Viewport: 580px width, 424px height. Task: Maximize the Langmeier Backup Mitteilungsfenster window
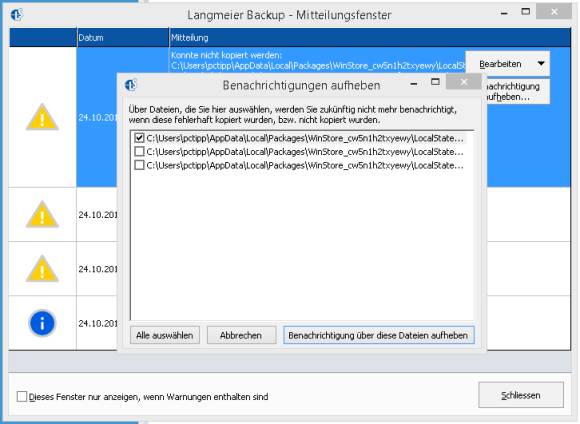(525, 11)
